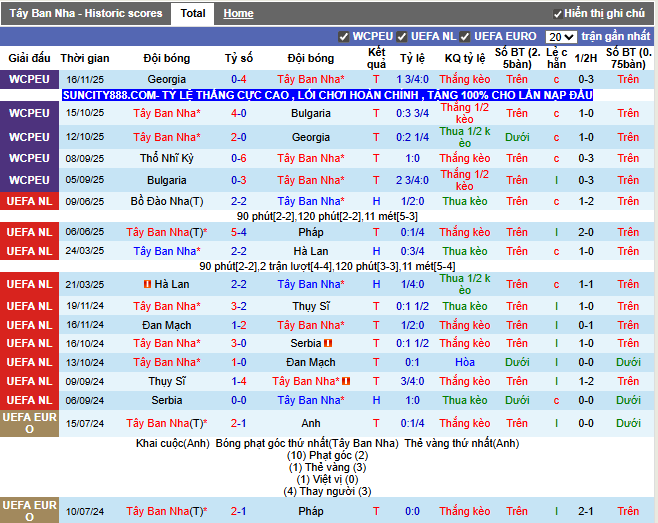Open the 20 recent matches dropdown
This screenshot has width=658, height=523.
(x=561, y=37)
